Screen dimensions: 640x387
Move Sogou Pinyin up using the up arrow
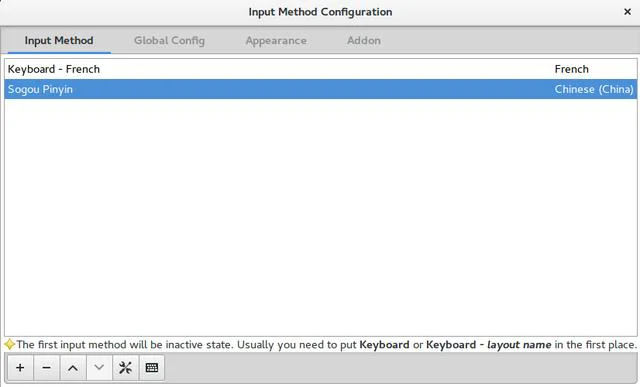73,368
